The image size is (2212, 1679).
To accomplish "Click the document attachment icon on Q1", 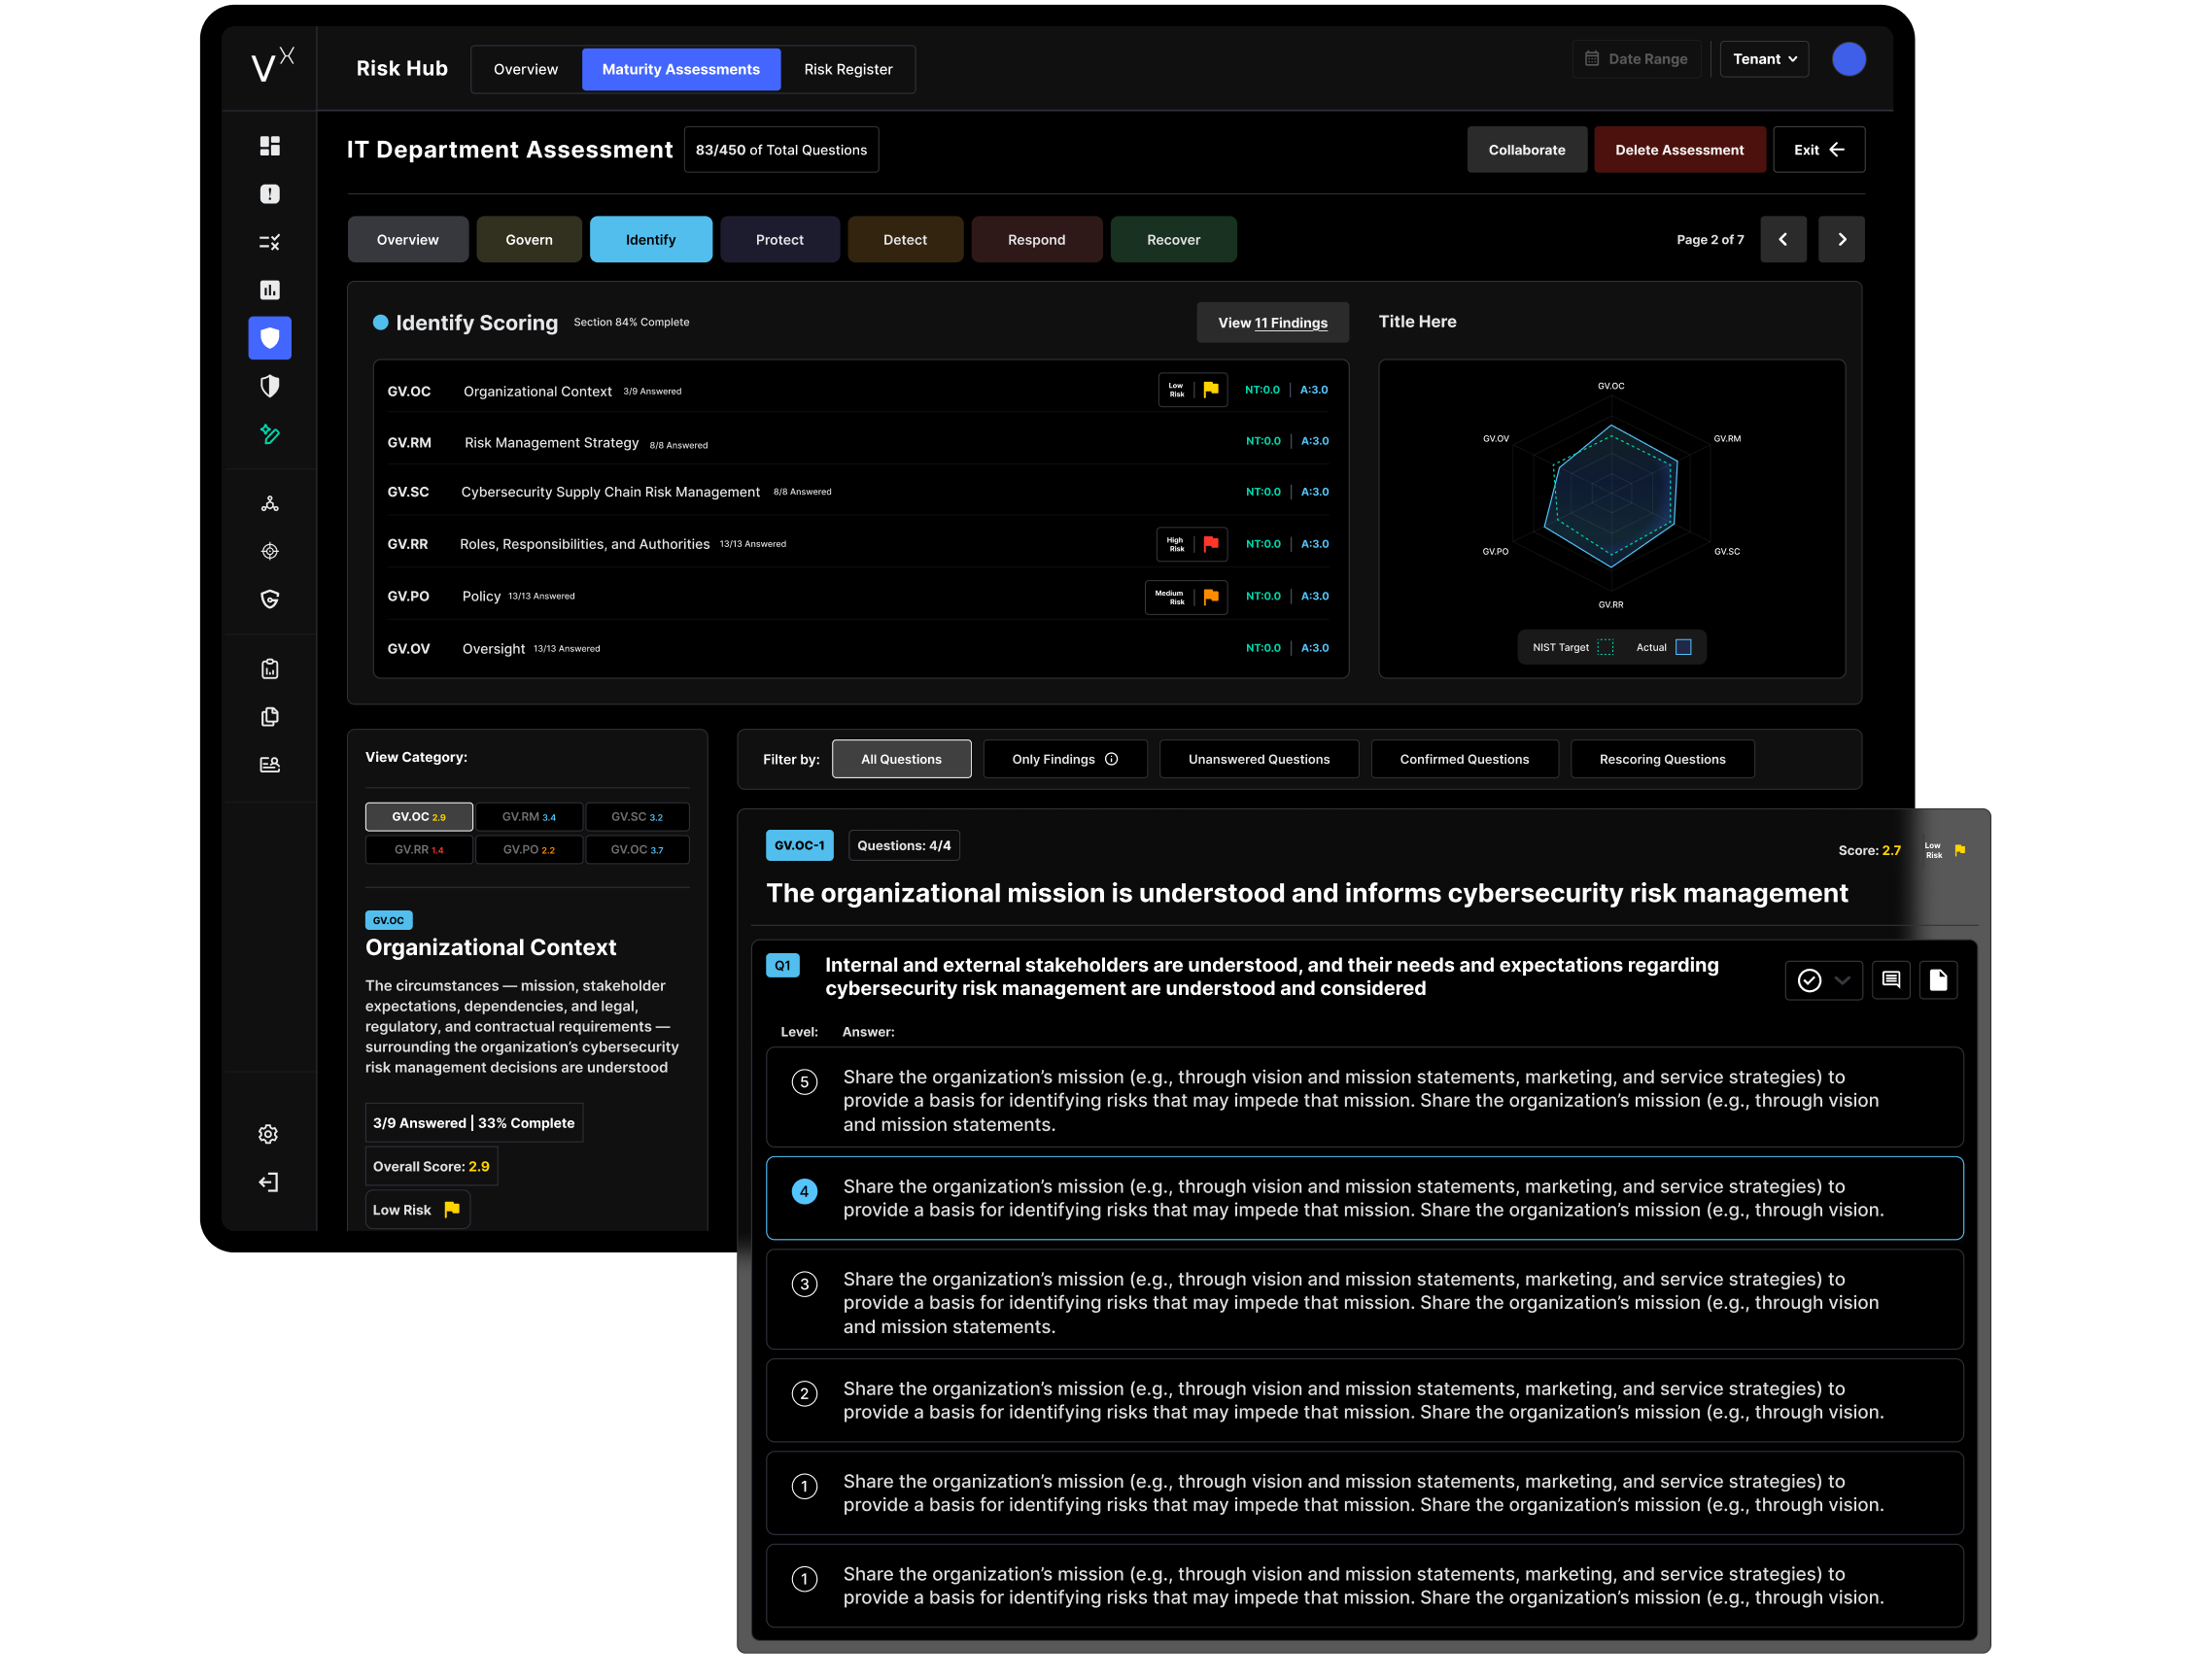I will click(1938, 980).
